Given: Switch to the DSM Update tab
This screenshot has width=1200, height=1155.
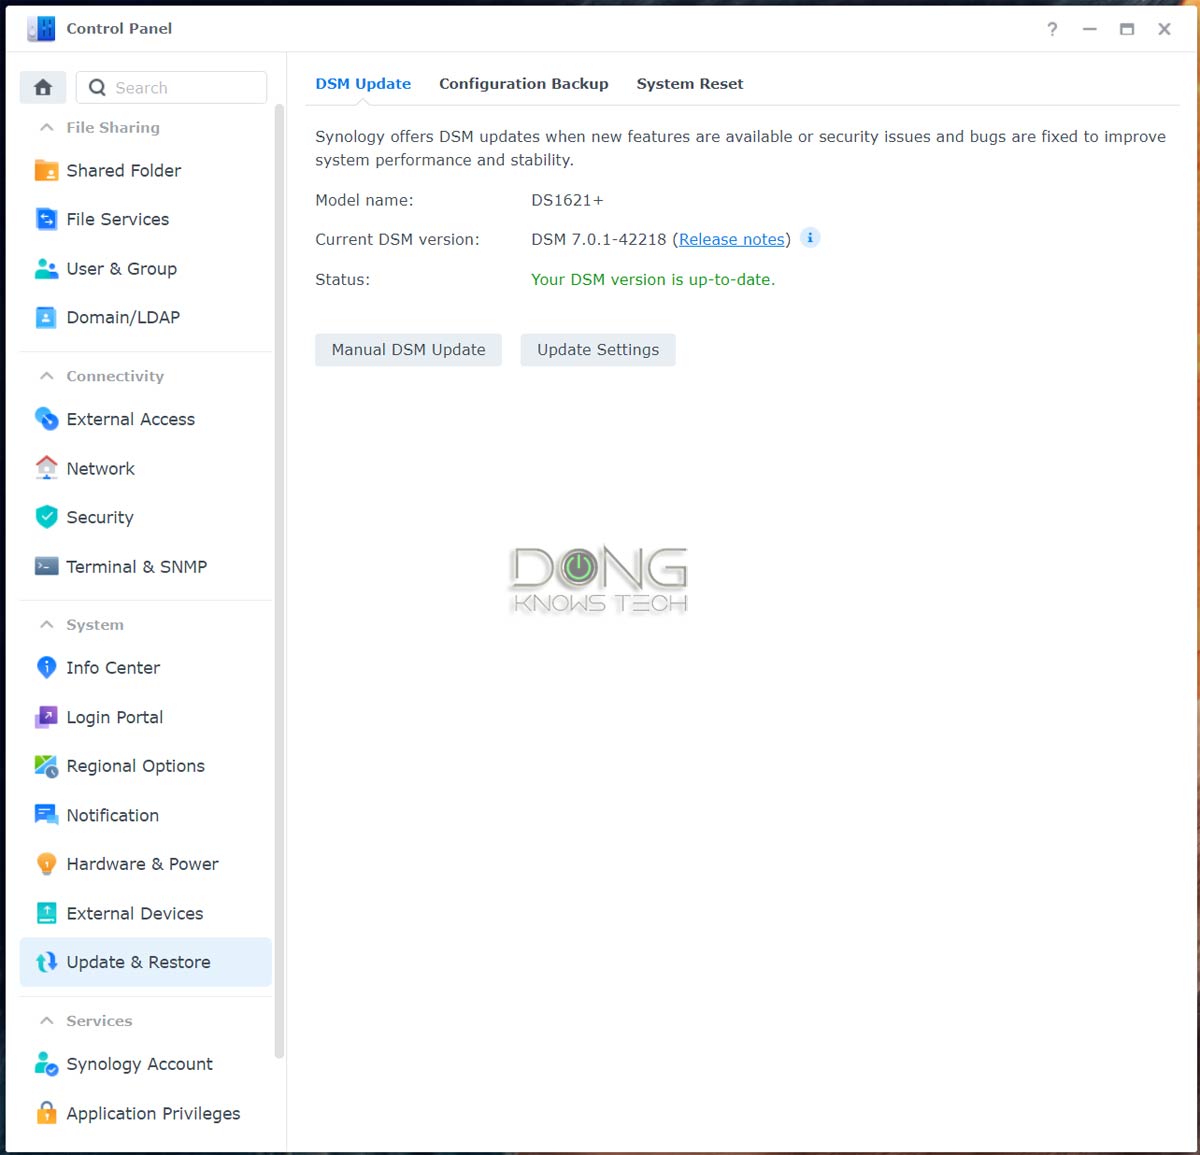Looking at the screenshot, I should point(363,84).
